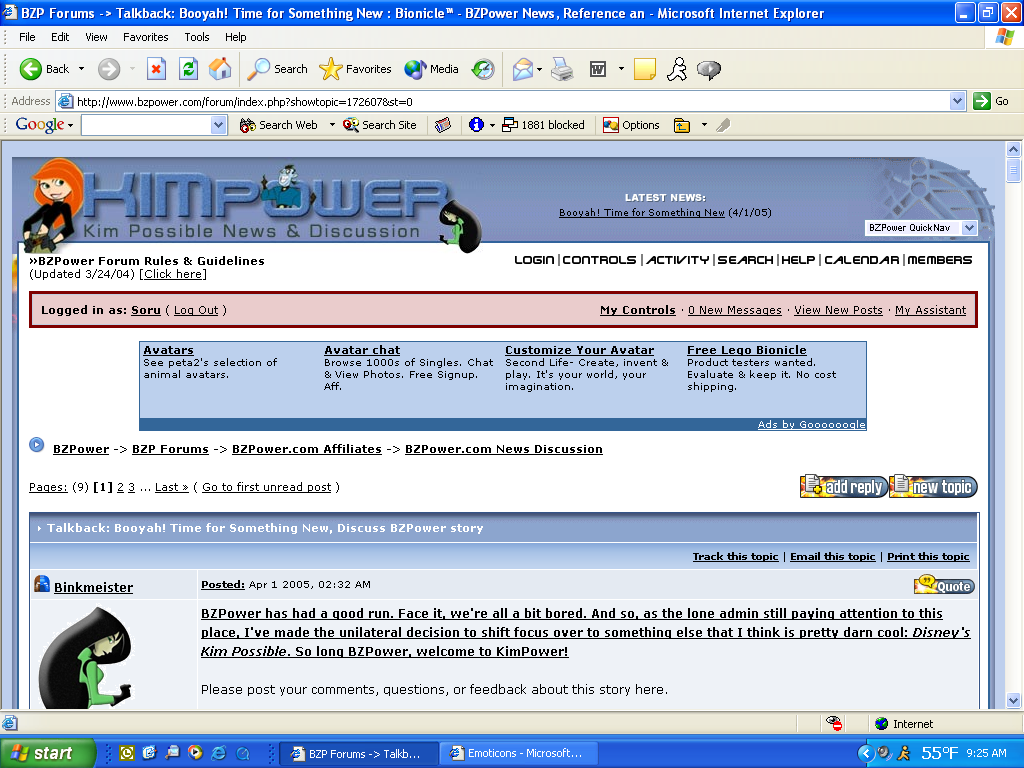Click the Google toolbar highlighter icon
Image resolution: width=1024 pixels, height=768 pixels.
[x=722, y=125]
